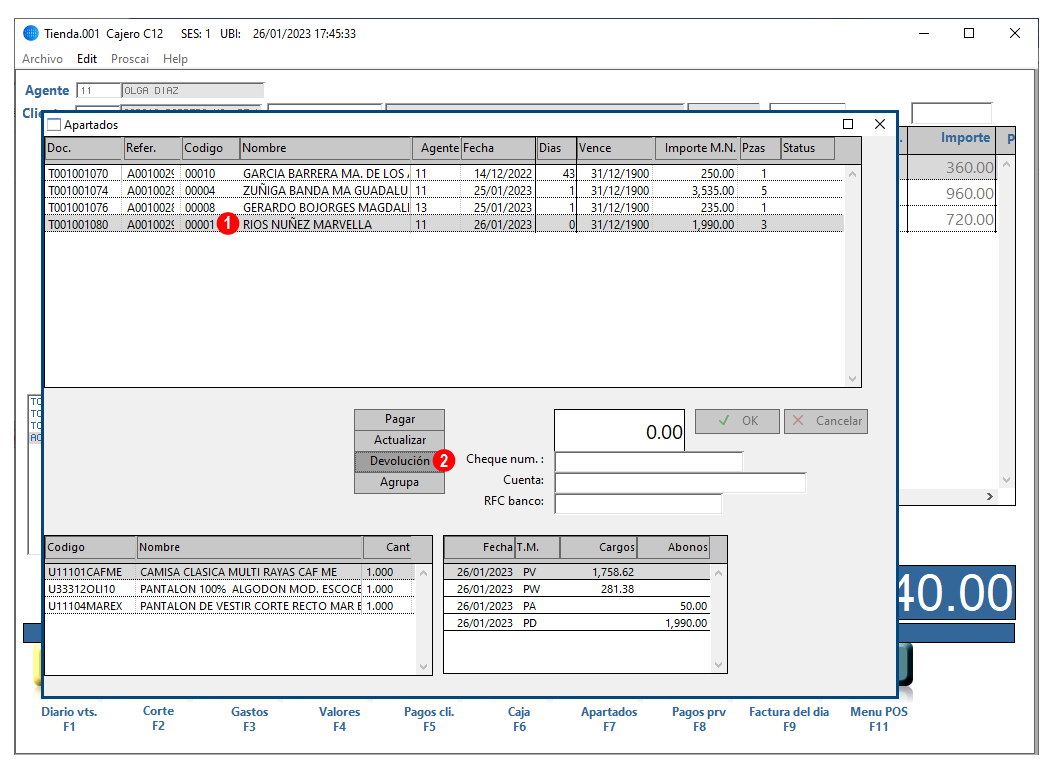Click the Status column header
The width and height of the screenshot is (1047, 765).
(808, 148)
